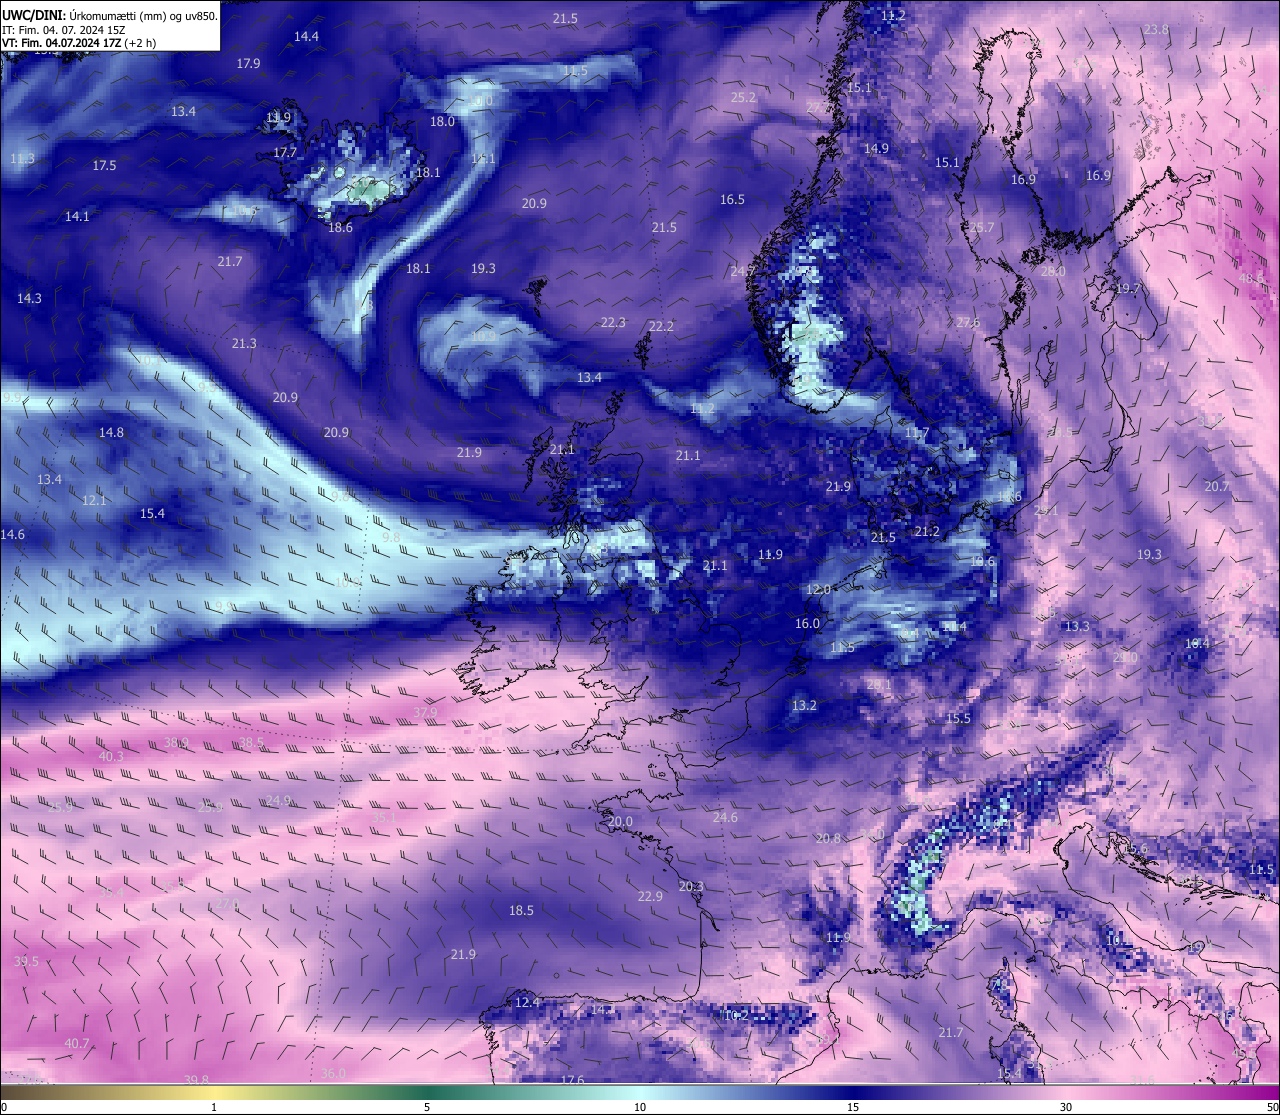The height and width of the screenshot is (1115, 1280).
Task: Click the 39.5 value label
Action: pyautogui.click(x=26, y=962)
